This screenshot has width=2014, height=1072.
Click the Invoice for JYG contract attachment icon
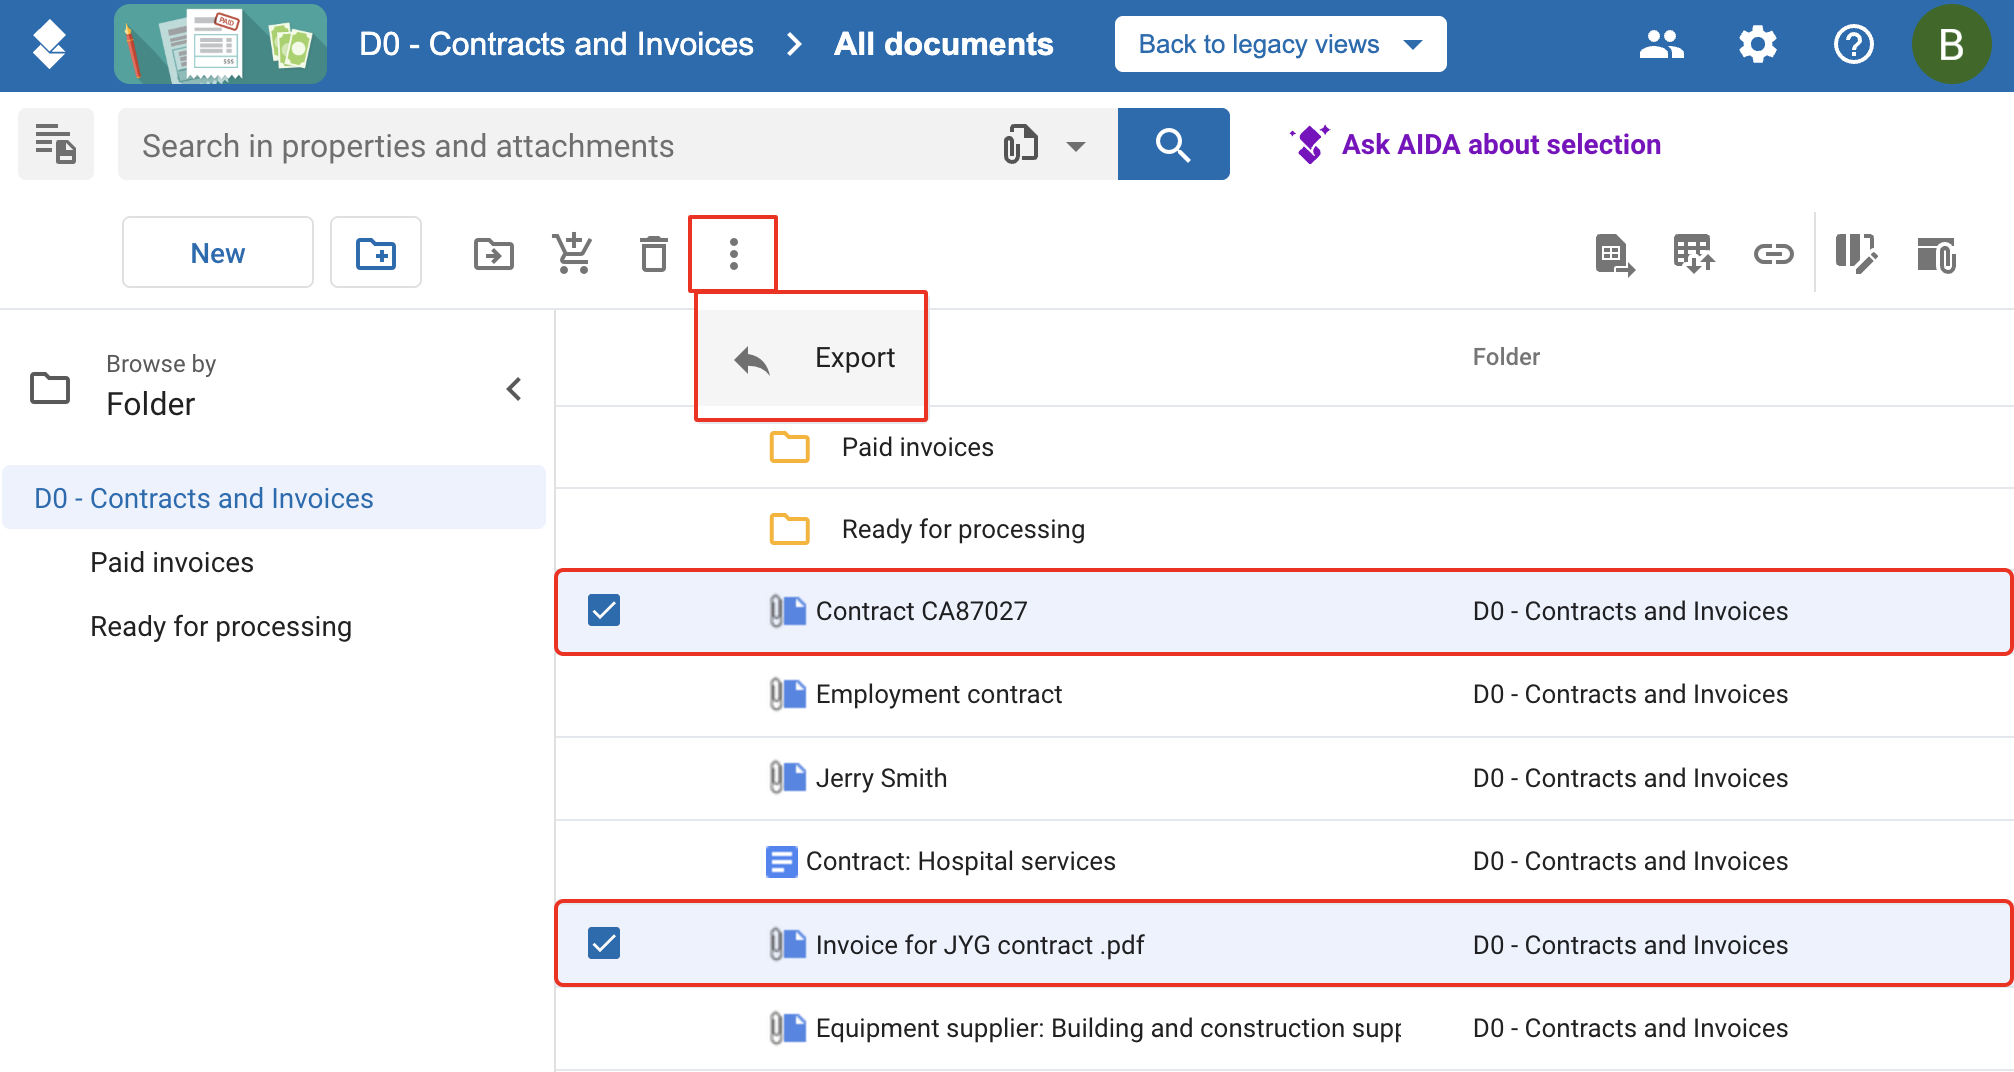point(788,944)
